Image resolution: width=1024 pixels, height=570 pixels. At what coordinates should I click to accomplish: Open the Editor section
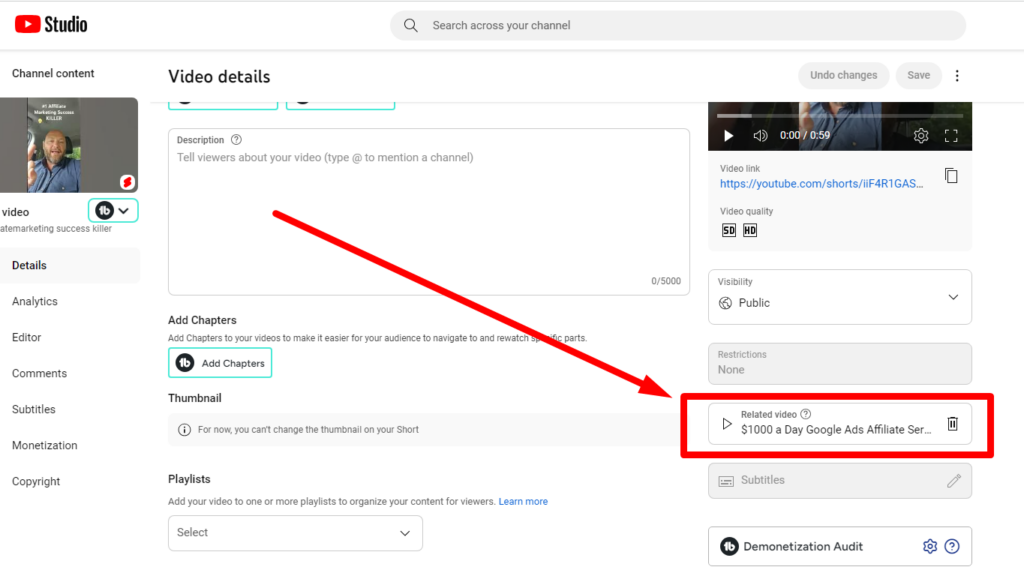point(26,337)
